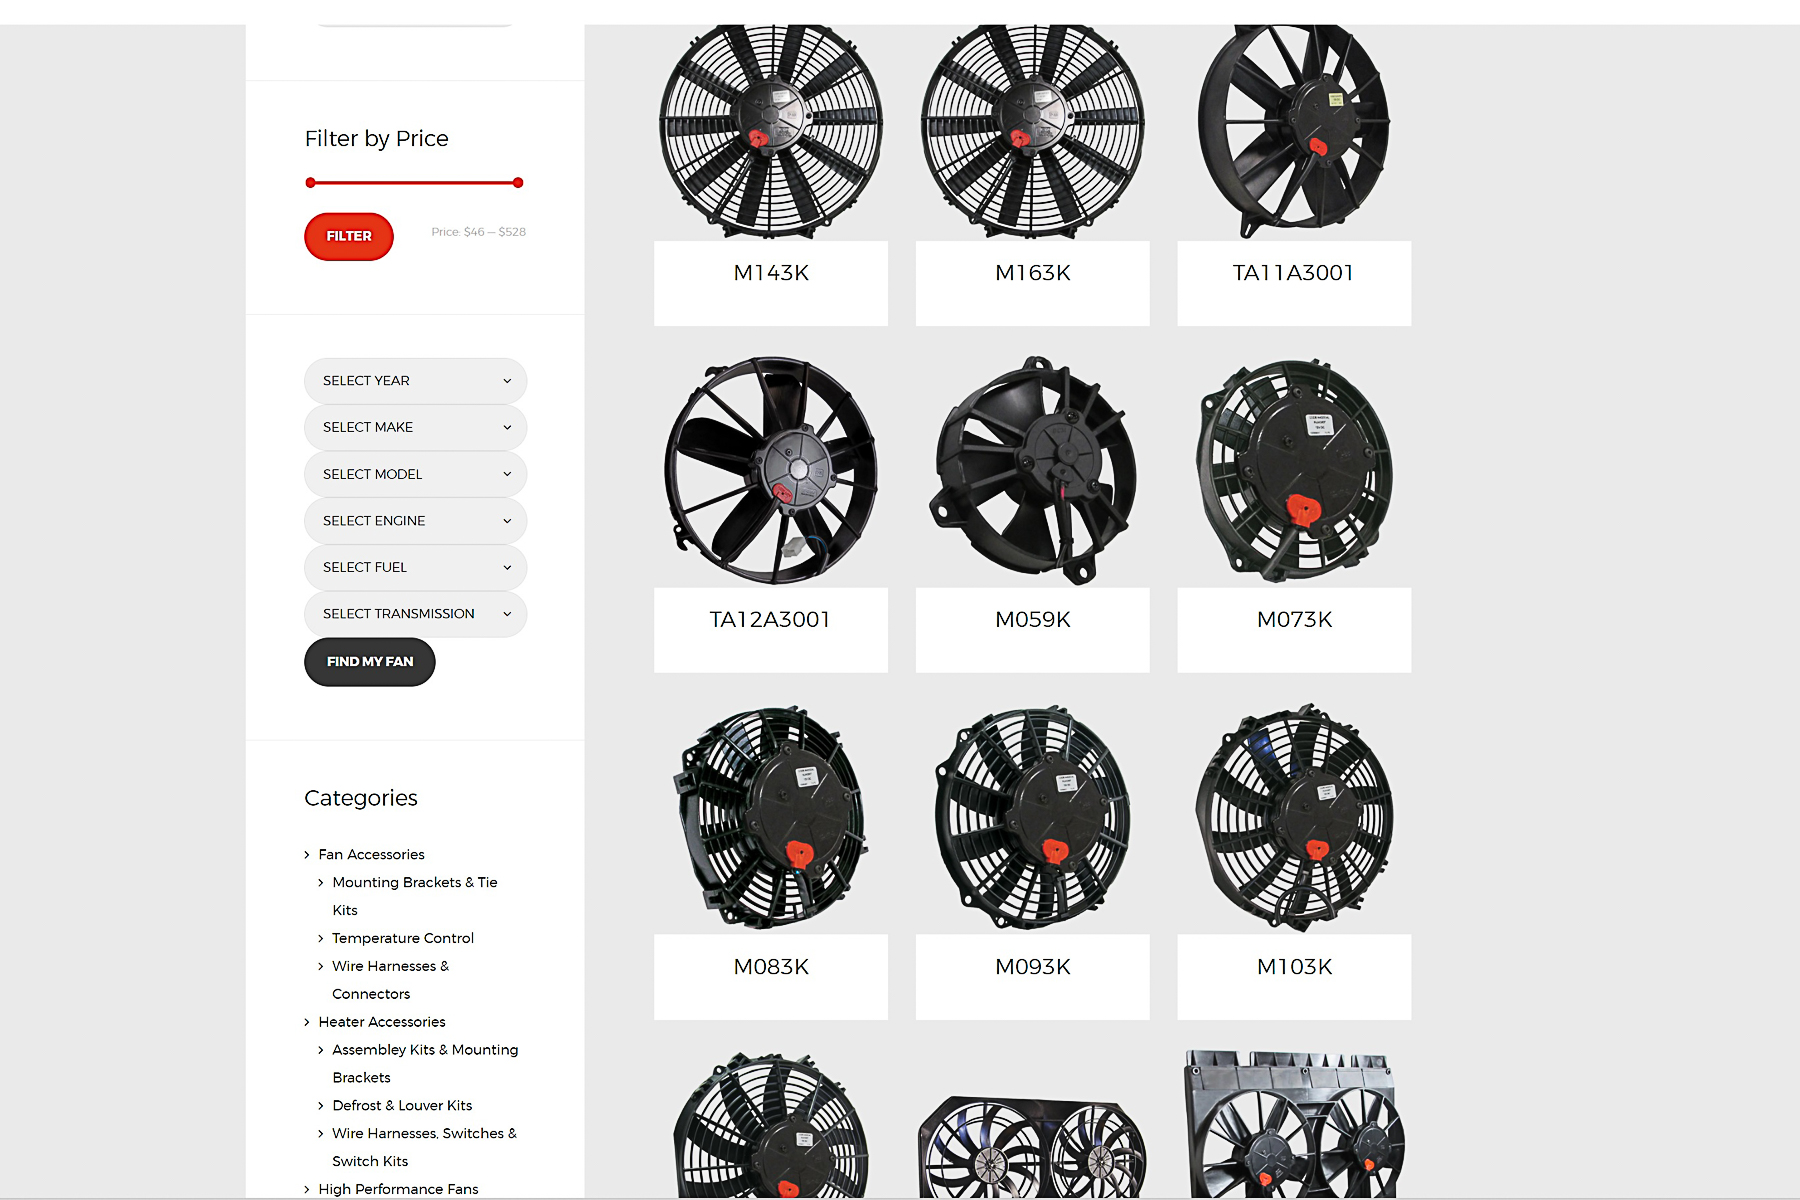Open the Select Engine dropdown
The image size is (1800, 1200).
click(415, 521)
